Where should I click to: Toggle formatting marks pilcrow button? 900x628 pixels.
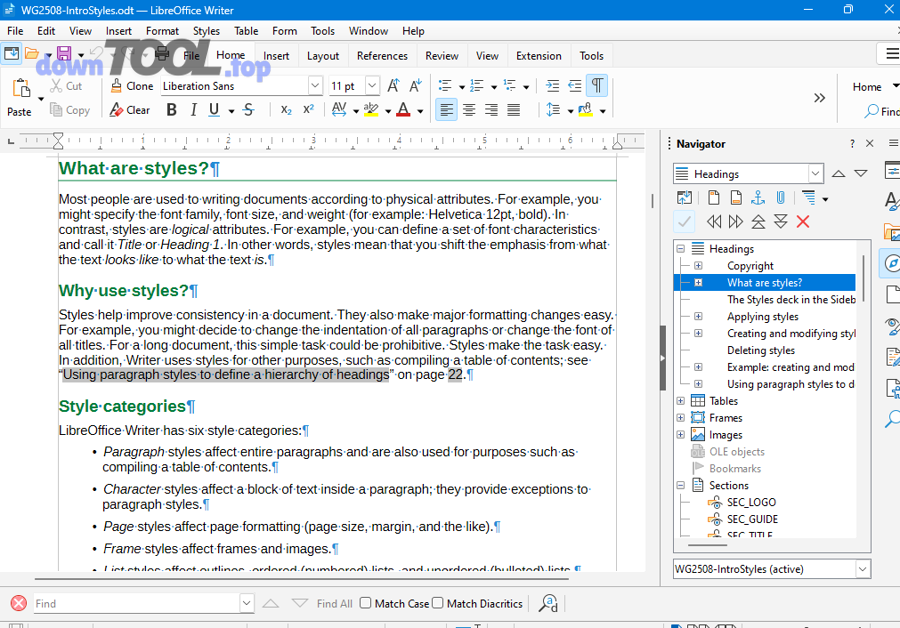coord(597,86)
